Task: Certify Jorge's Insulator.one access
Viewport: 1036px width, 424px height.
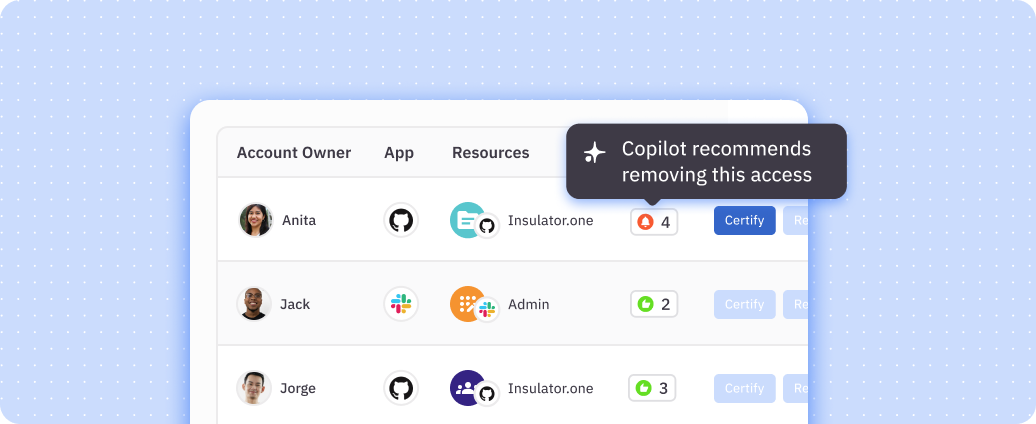Action: click(x=744, y=388)
